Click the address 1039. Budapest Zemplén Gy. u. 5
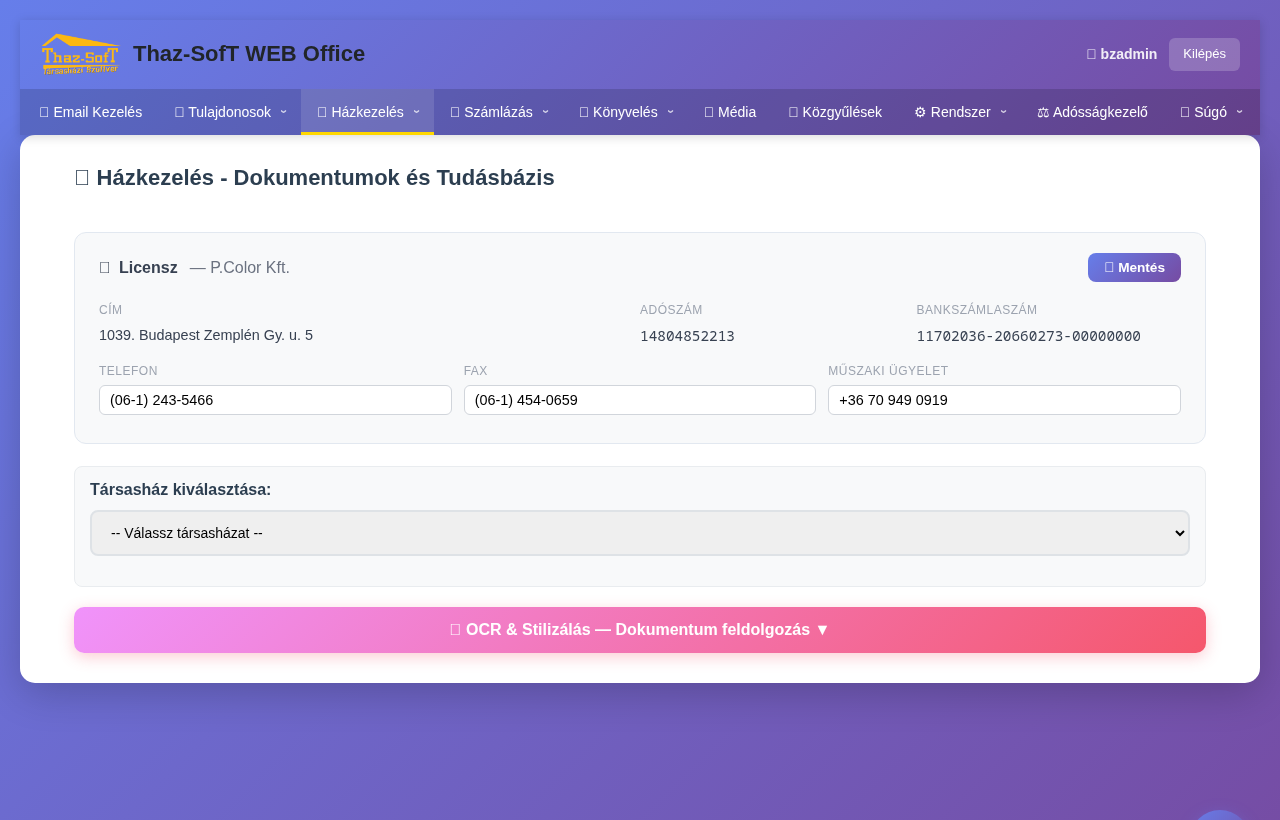This screenshot has height=820, width=1280. [206, 335]
